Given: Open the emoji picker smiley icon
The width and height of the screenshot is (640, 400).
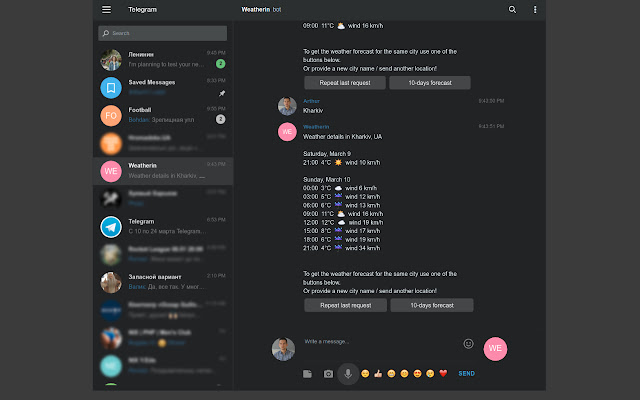Looking at the screenshot, I should 468,344.
